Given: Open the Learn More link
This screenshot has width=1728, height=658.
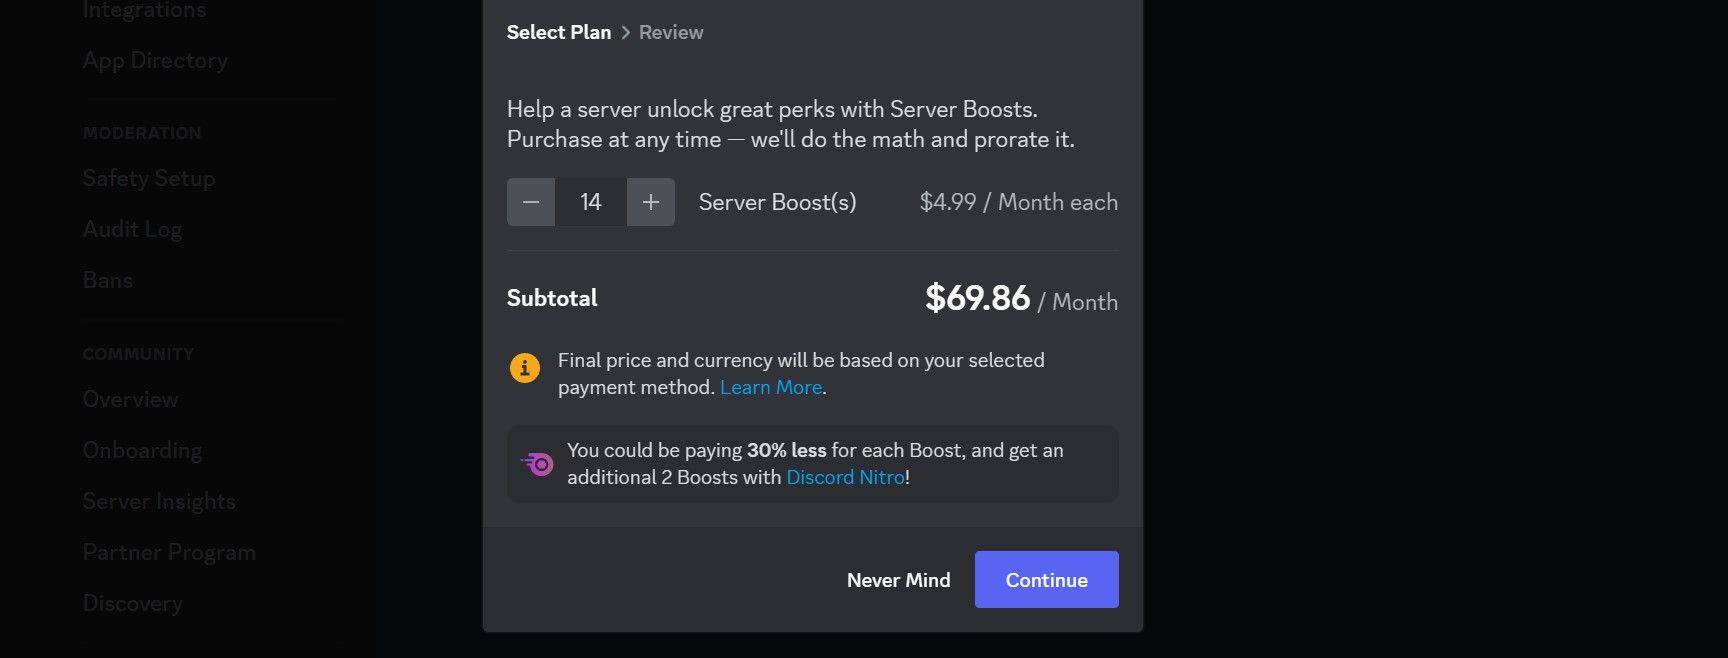Looking at the screenshot, I should [x=770, y=387].
